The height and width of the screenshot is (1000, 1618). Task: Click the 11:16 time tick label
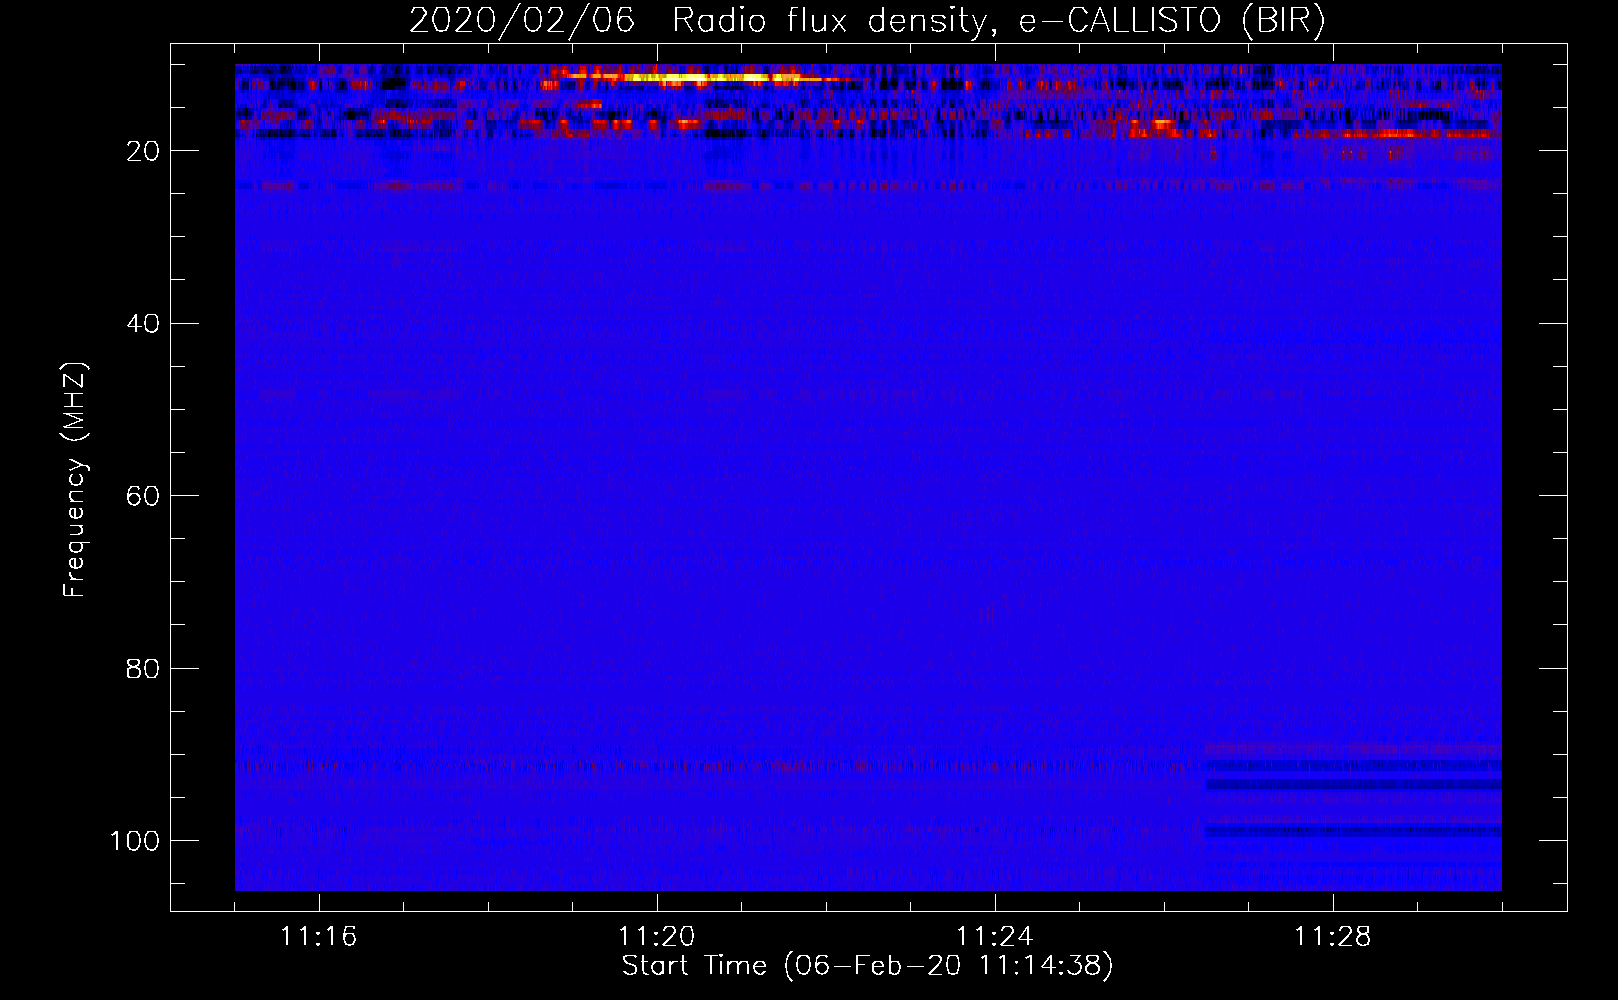point(319,937)
